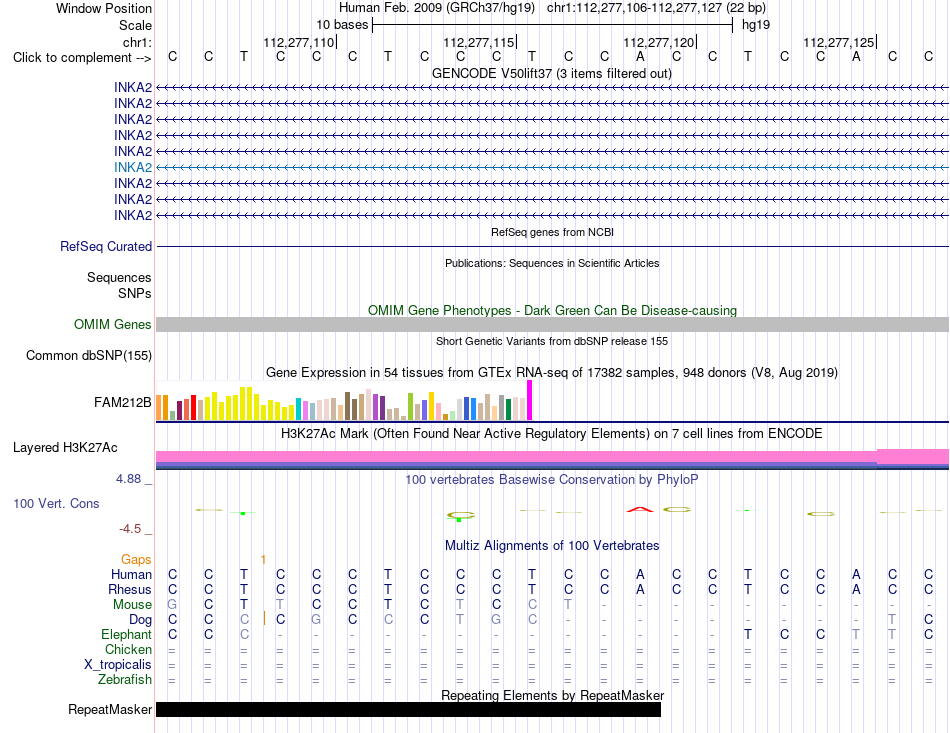Click the orange insertion bar in Dog row
The height and width of the screenshot is (733, 950).
(264, 619)
